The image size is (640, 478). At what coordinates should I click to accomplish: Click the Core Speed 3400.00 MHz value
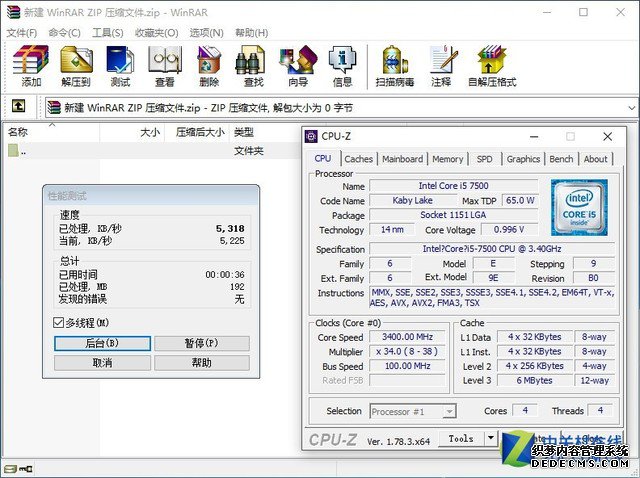coord(407,337)
